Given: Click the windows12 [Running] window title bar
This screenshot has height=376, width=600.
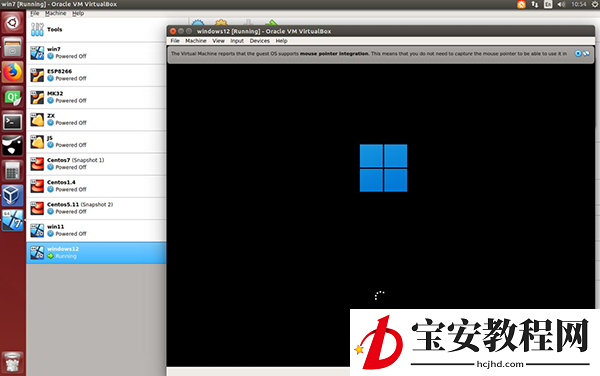Looking at the screenshot, I should [x=381, y=31].
